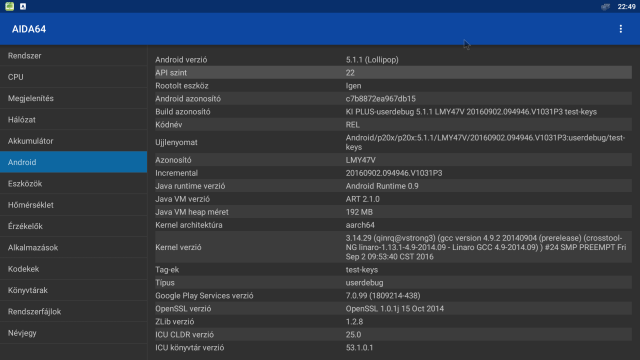Image resolution: width=640 pixels, height=360 pixels.
Task: Tap the network status icon beside clock
Action: [x=605, y=7]
